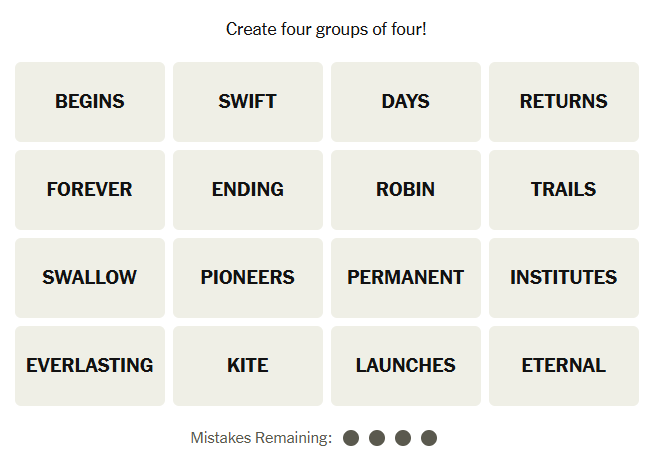The width and height of the screenshot is (660, 451).
Task: Select the EVERLASTING tile
Action: tap(90, 366)
